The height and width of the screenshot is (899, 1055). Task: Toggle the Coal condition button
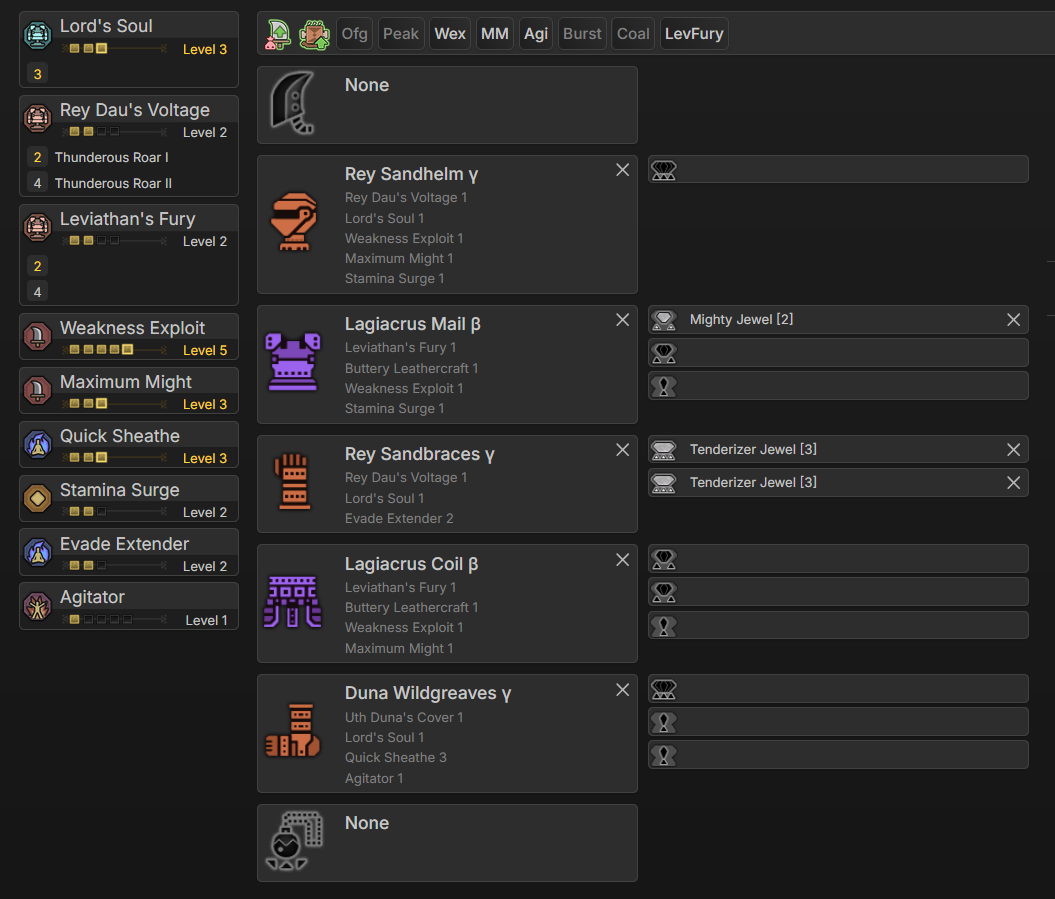point(633,34)
